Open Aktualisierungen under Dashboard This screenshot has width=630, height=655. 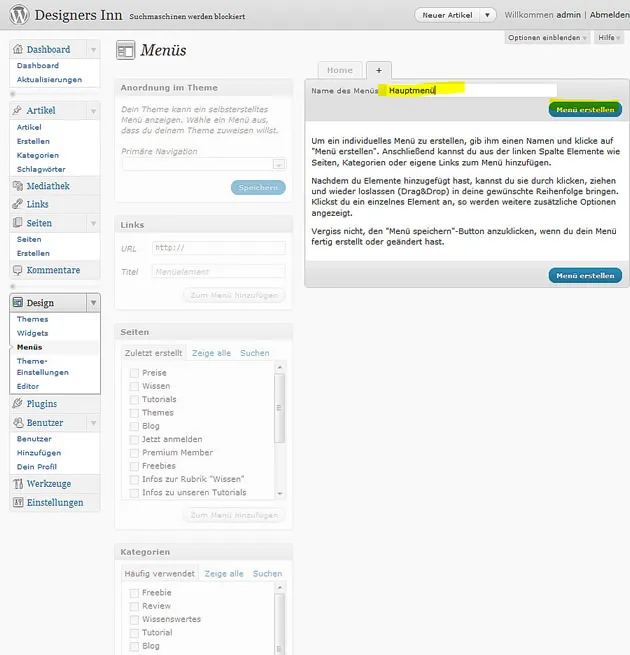pyautogui.click(x=49, y=80)
